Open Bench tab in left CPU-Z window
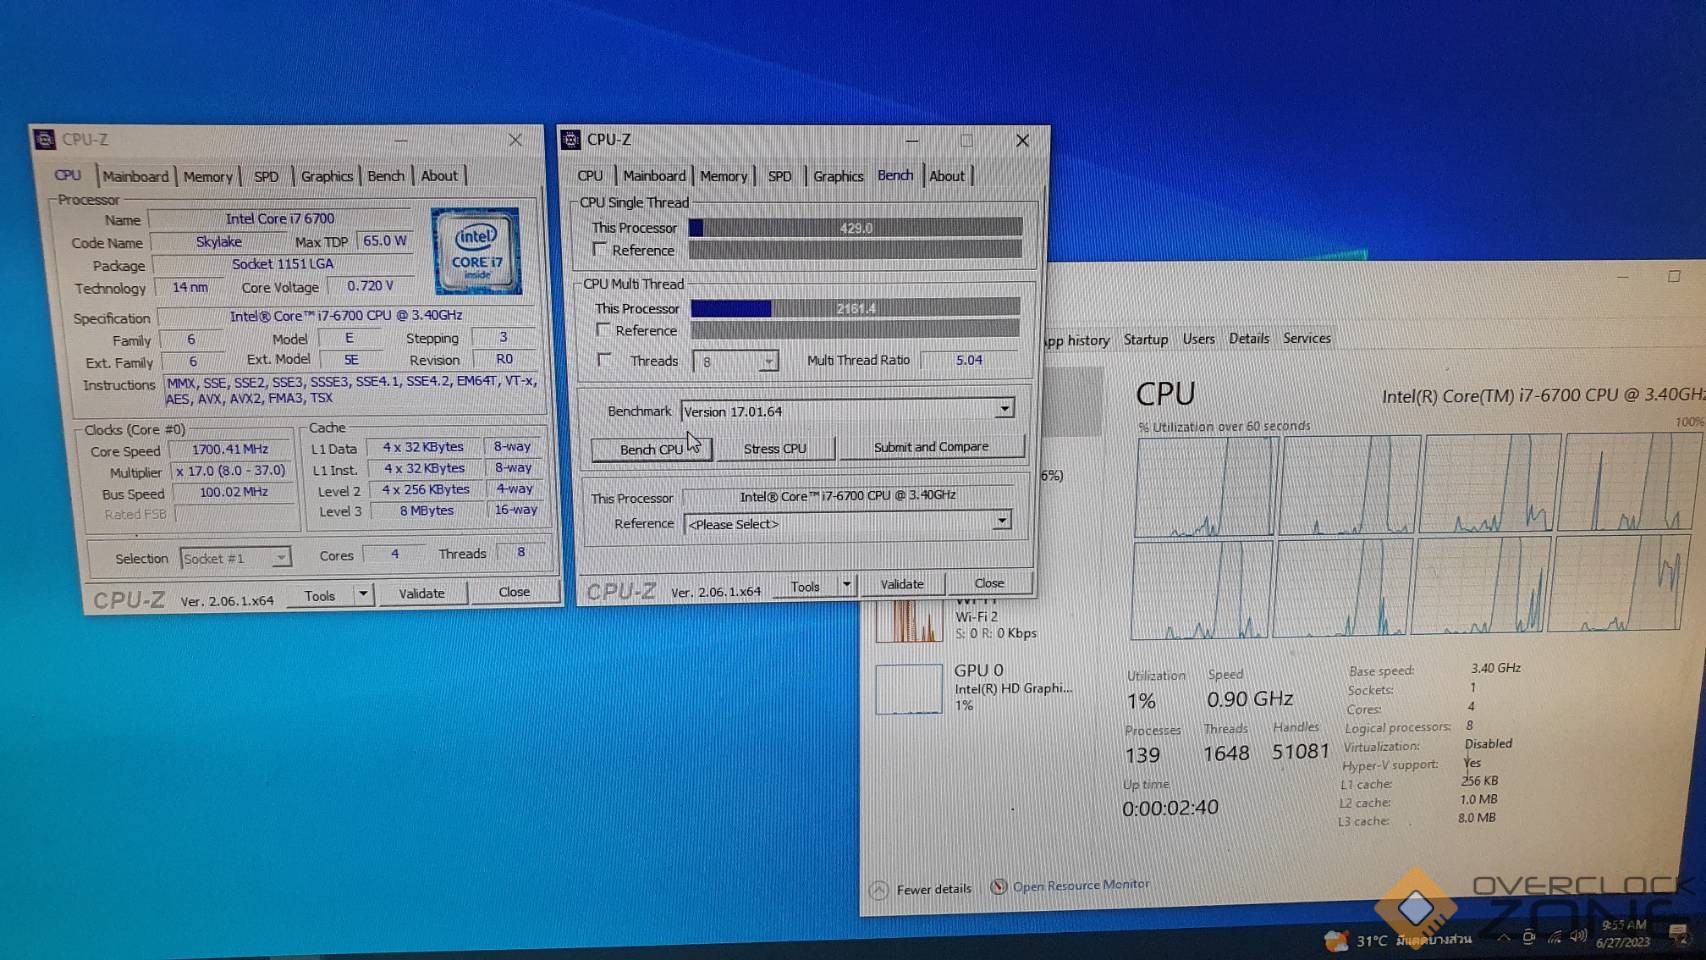Viewport: 1706px width, 960px height. click(386, 176)
